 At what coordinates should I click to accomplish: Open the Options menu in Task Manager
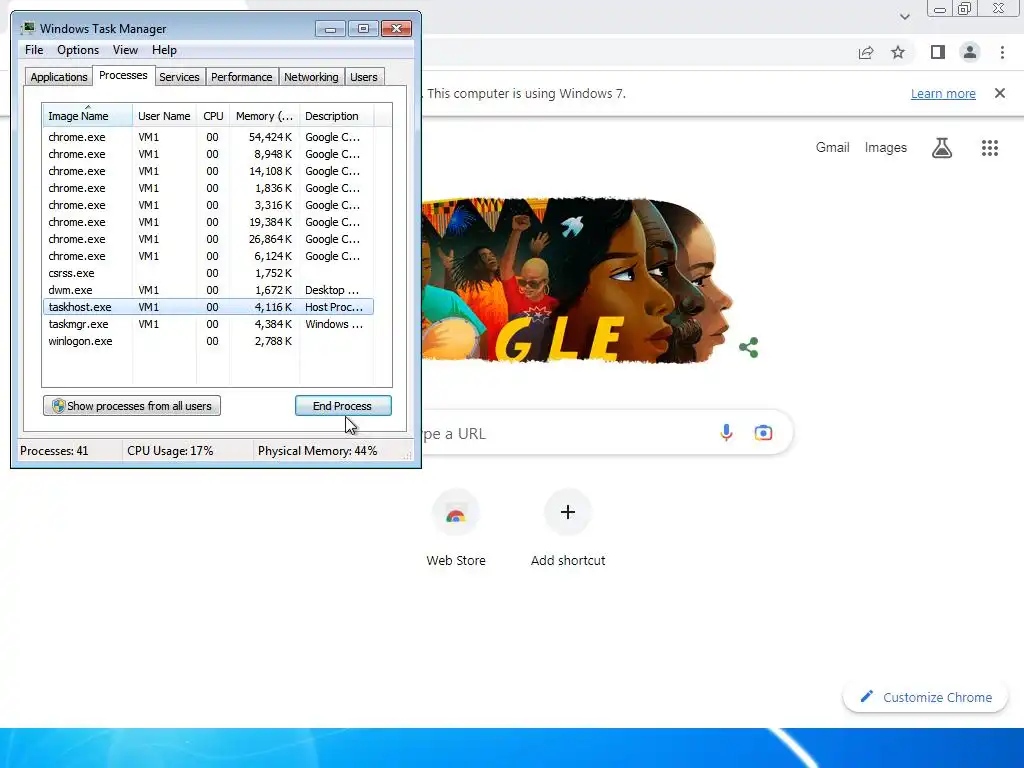click(x=78, y=50)
